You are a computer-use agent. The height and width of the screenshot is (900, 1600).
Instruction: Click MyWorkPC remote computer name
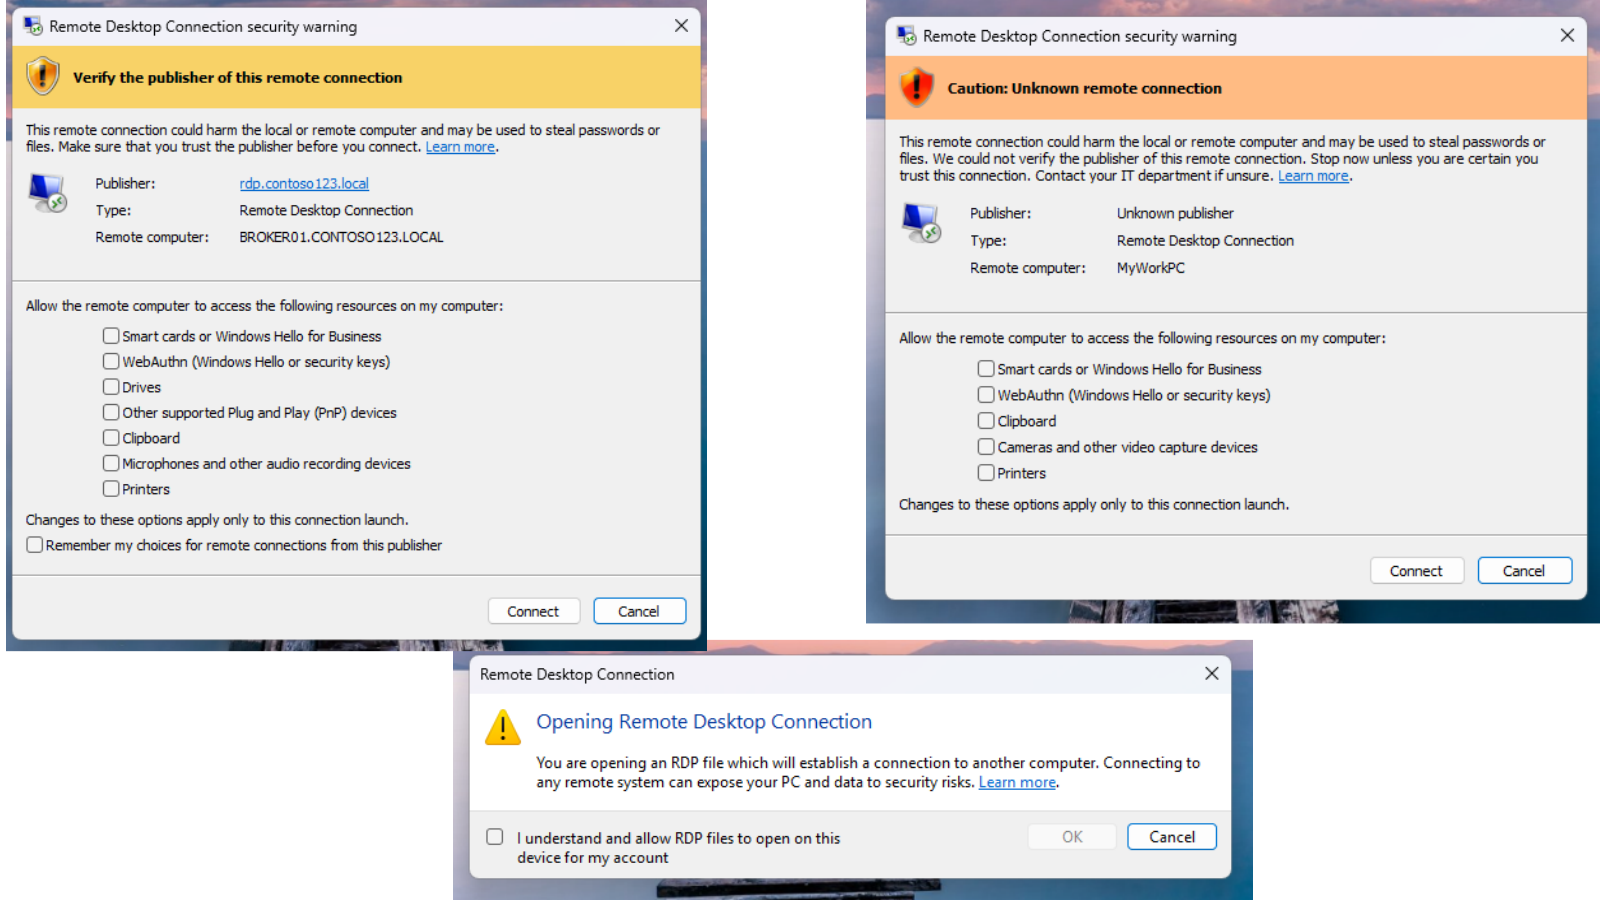point(1151,268)
